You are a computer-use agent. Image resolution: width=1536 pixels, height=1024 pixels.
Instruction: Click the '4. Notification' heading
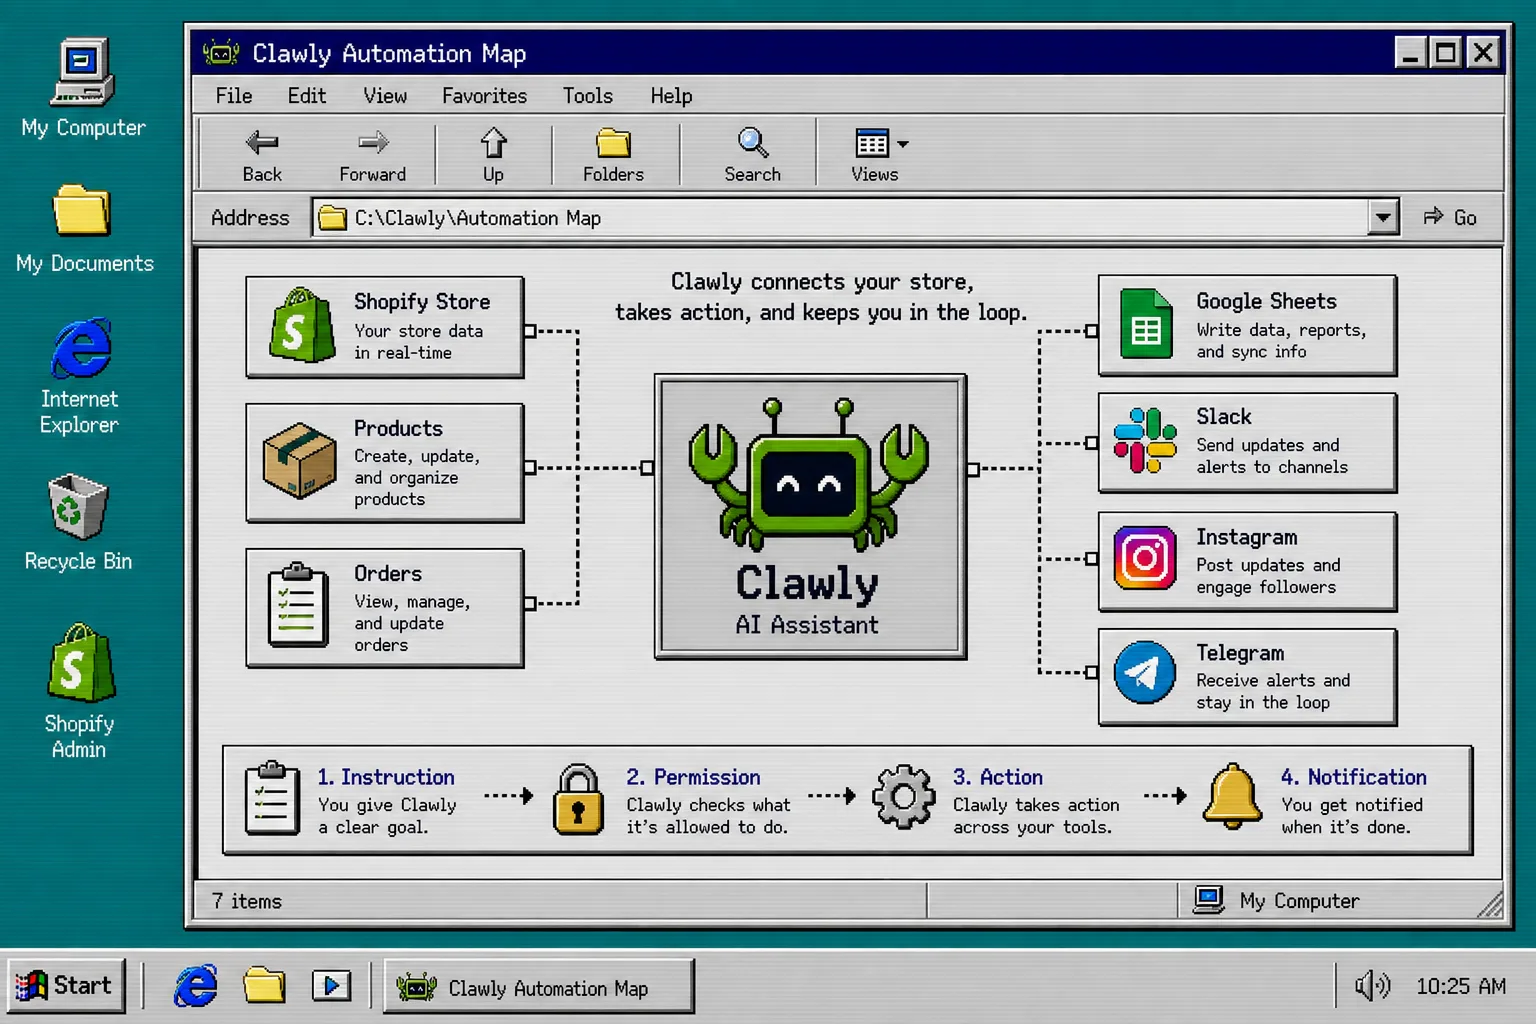coord(1354,777)
